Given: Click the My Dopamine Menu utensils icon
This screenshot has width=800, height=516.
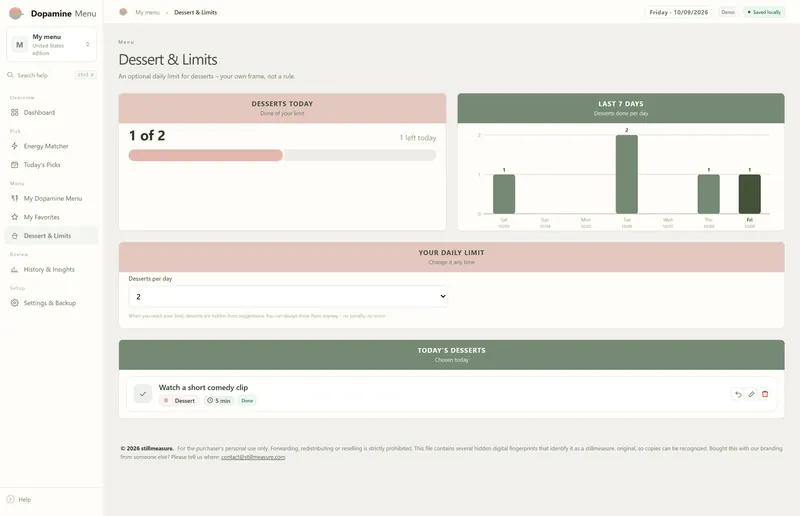Looking at the screenshot, I should coord(14,199).
